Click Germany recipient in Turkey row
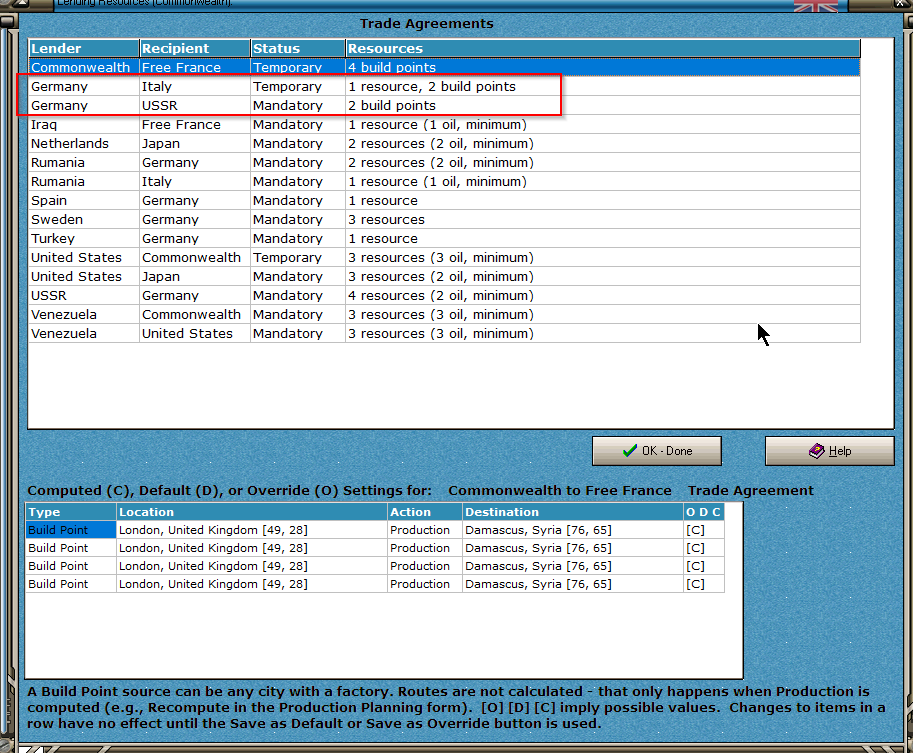This screenshot has height=753, width=913. pos(195,239)
